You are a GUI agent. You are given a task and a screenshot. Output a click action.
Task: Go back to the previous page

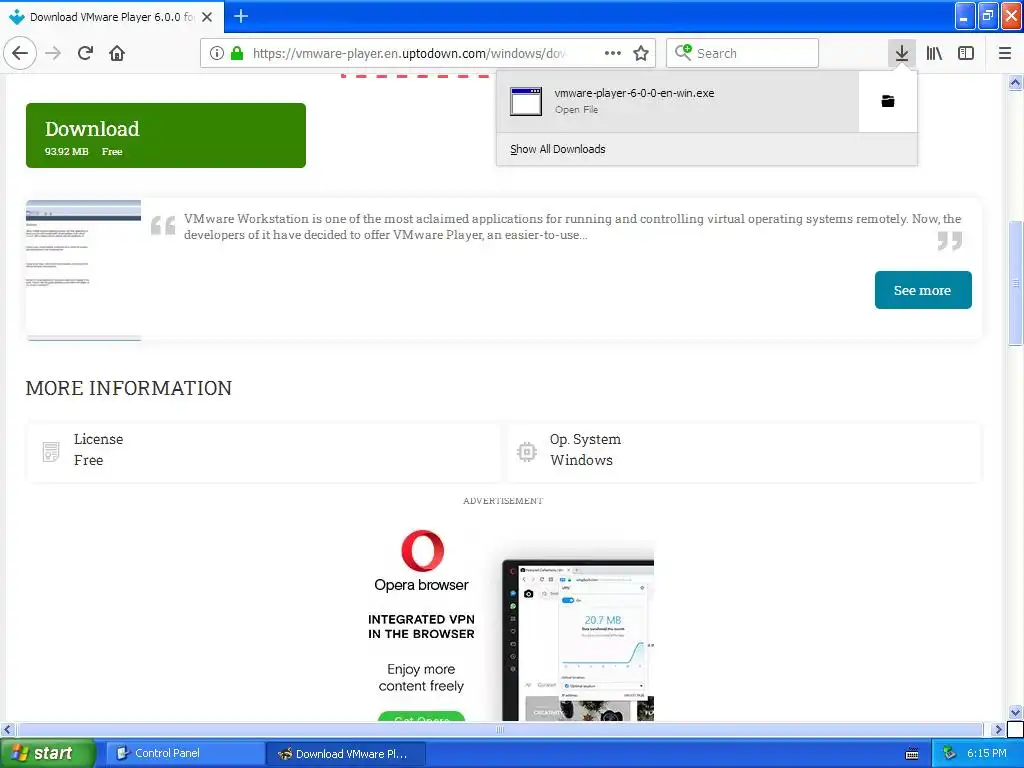point(20,53)
